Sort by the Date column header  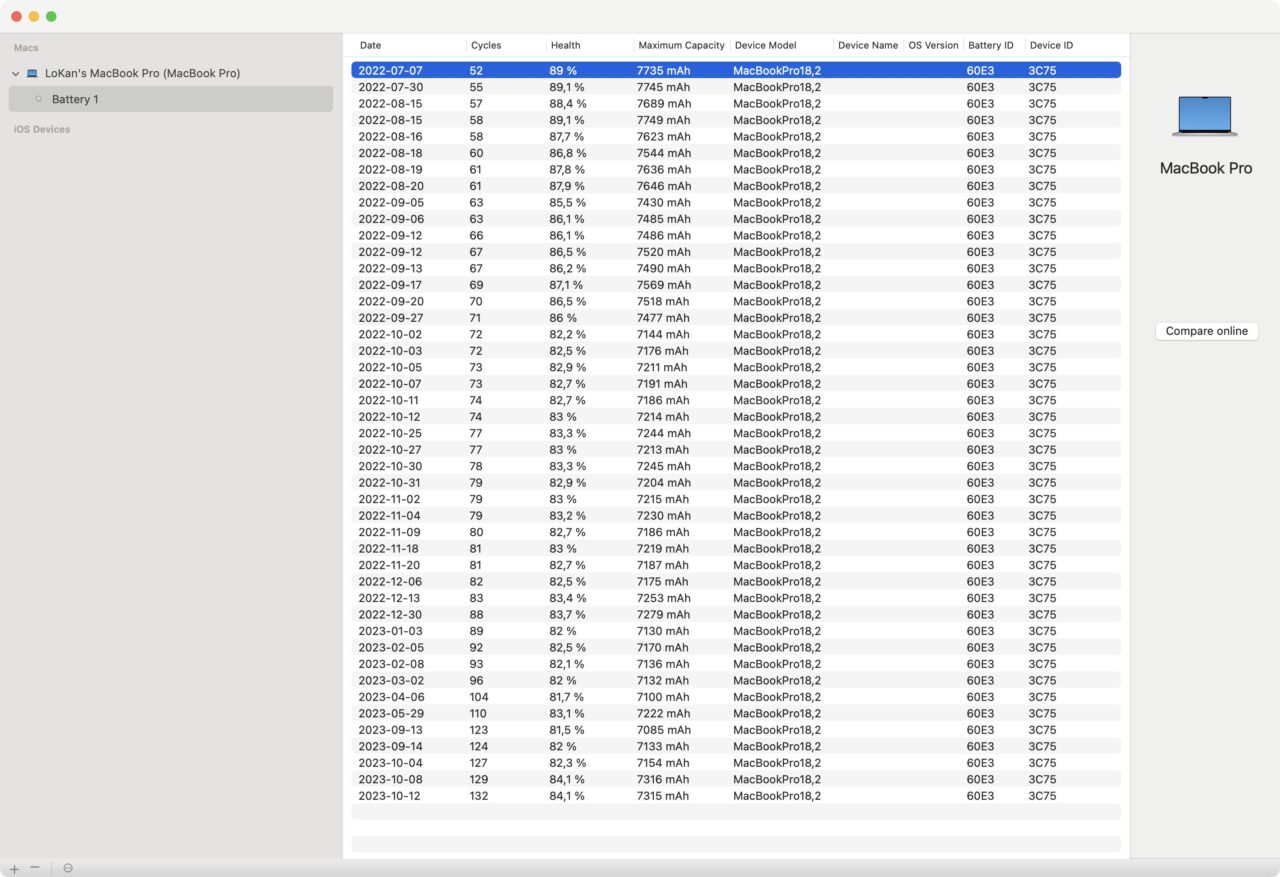coord(370,45)
